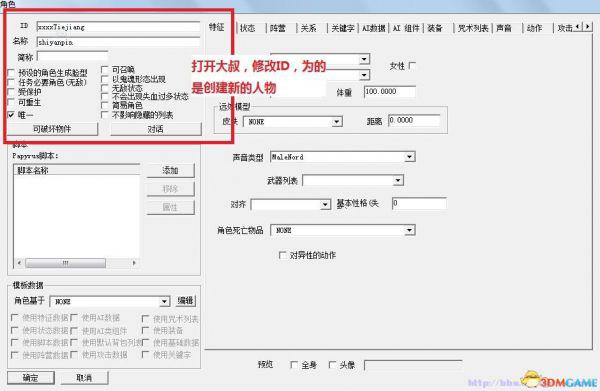Toggle the 唯一 checkbox
The height and width of the screenshot is (391, 600).
[11, 114]
